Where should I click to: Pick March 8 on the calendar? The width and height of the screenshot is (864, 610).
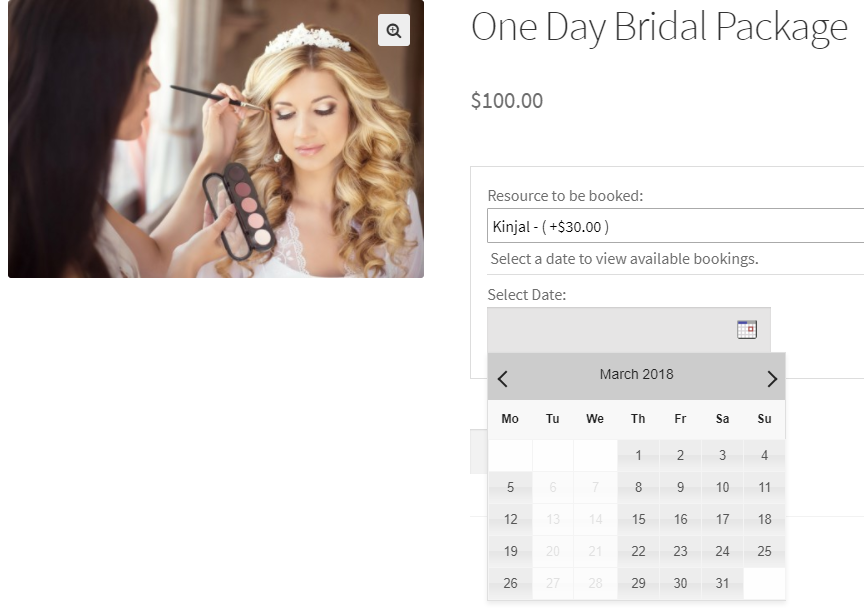pyautogui.click(x=638, y=487)
